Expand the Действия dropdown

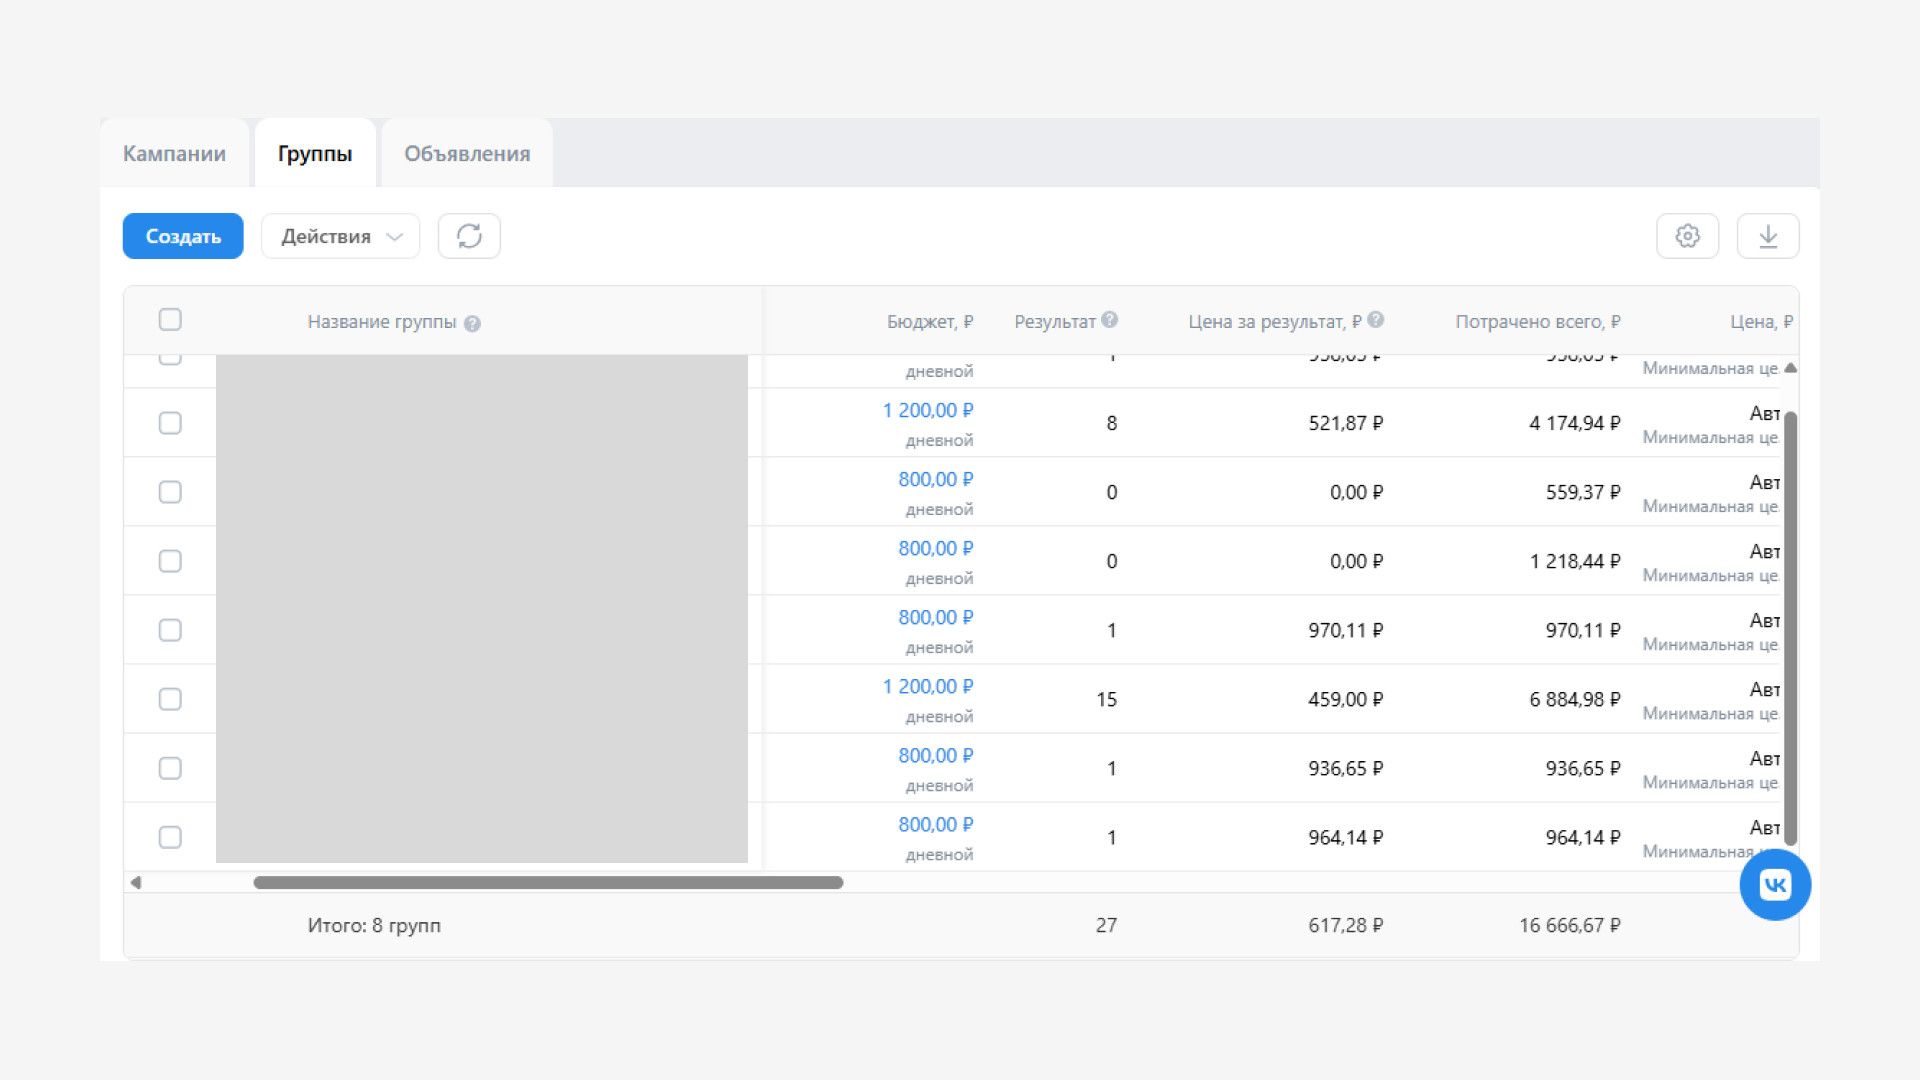click(340, 236)
